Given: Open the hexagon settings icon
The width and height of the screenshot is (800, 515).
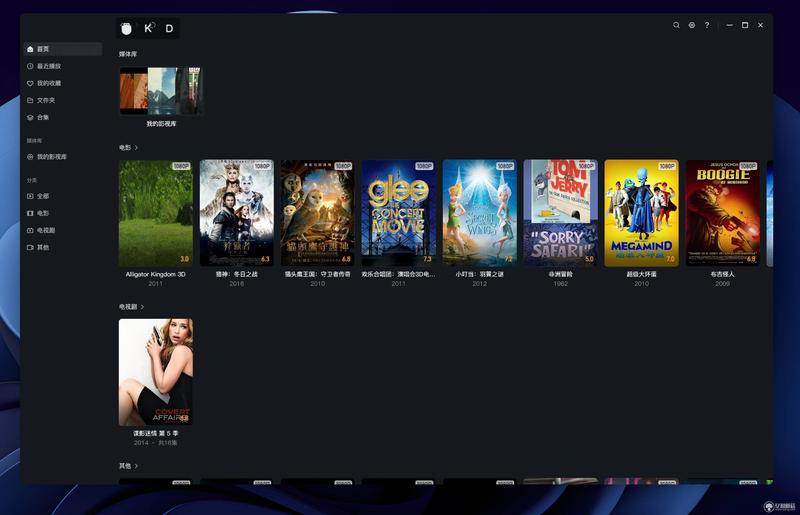Looking at the screenshot, I should tap(691, 25).
